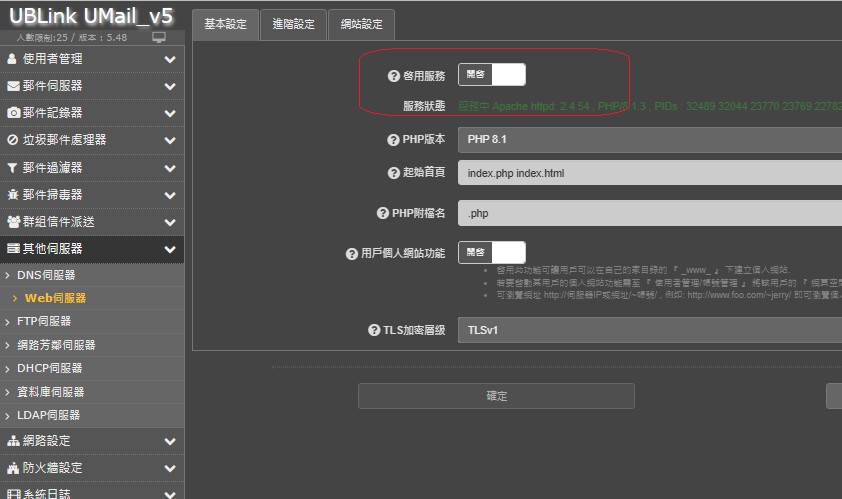This screenshot has width=842, height=499.
Task: Toggle the 啟用服務 service switch
Action: point(491,75)
